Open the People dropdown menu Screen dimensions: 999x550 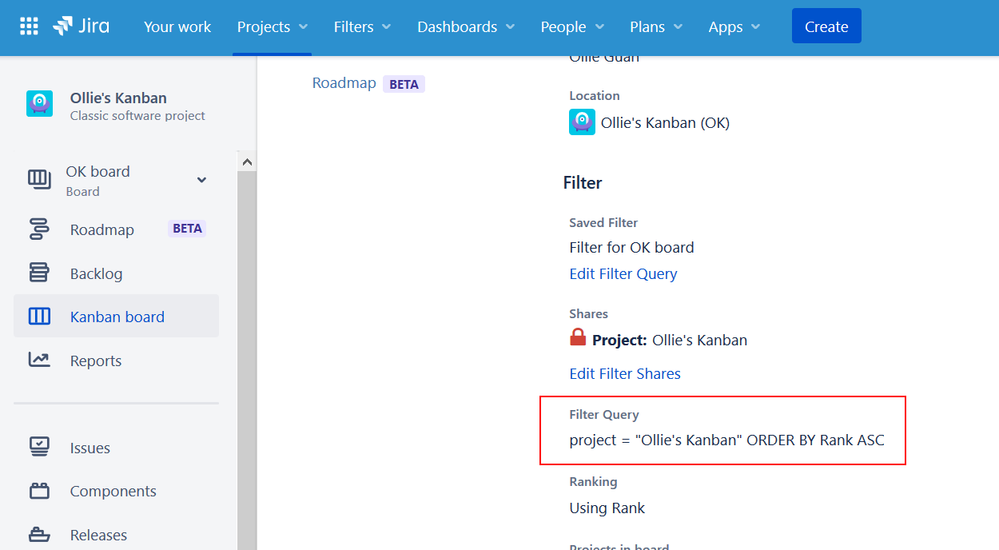572,27
